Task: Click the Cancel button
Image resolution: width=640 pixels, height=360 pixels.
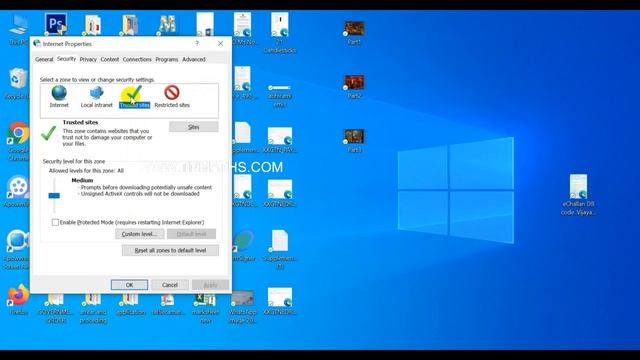Action: 170,285
